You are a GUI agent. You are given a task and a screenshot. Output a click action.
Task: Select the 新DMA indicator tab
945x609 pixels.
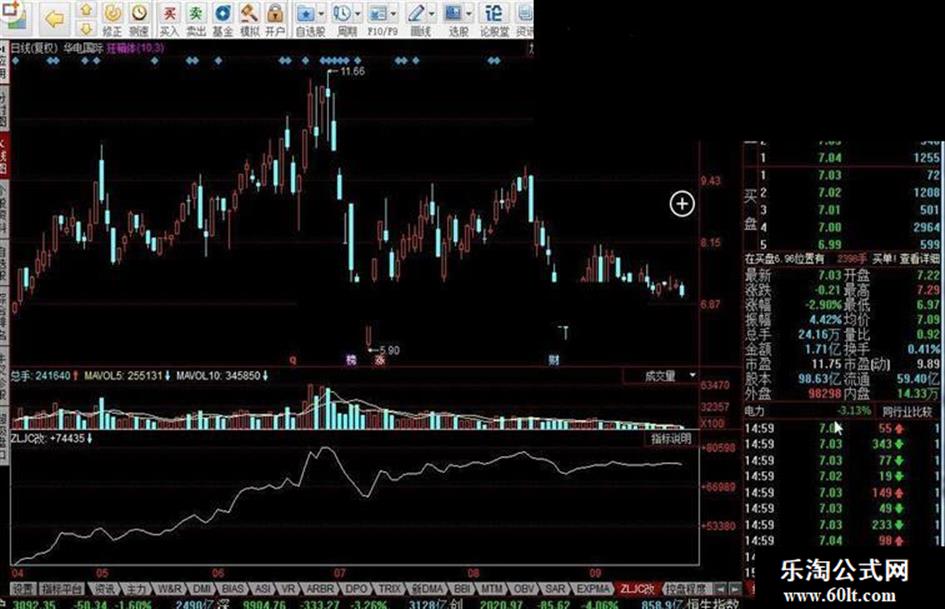(x=427, y=588)
